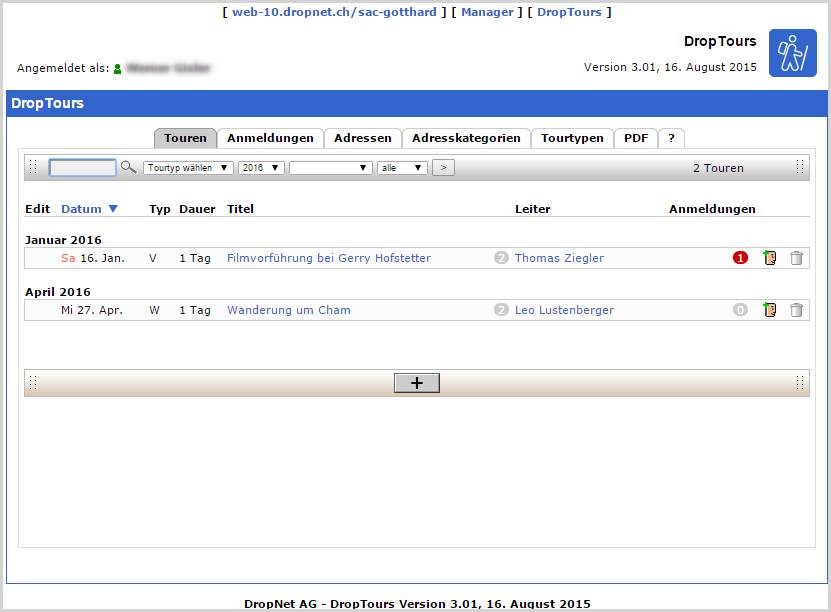Open the empty filter dropdown

[331, 168]
